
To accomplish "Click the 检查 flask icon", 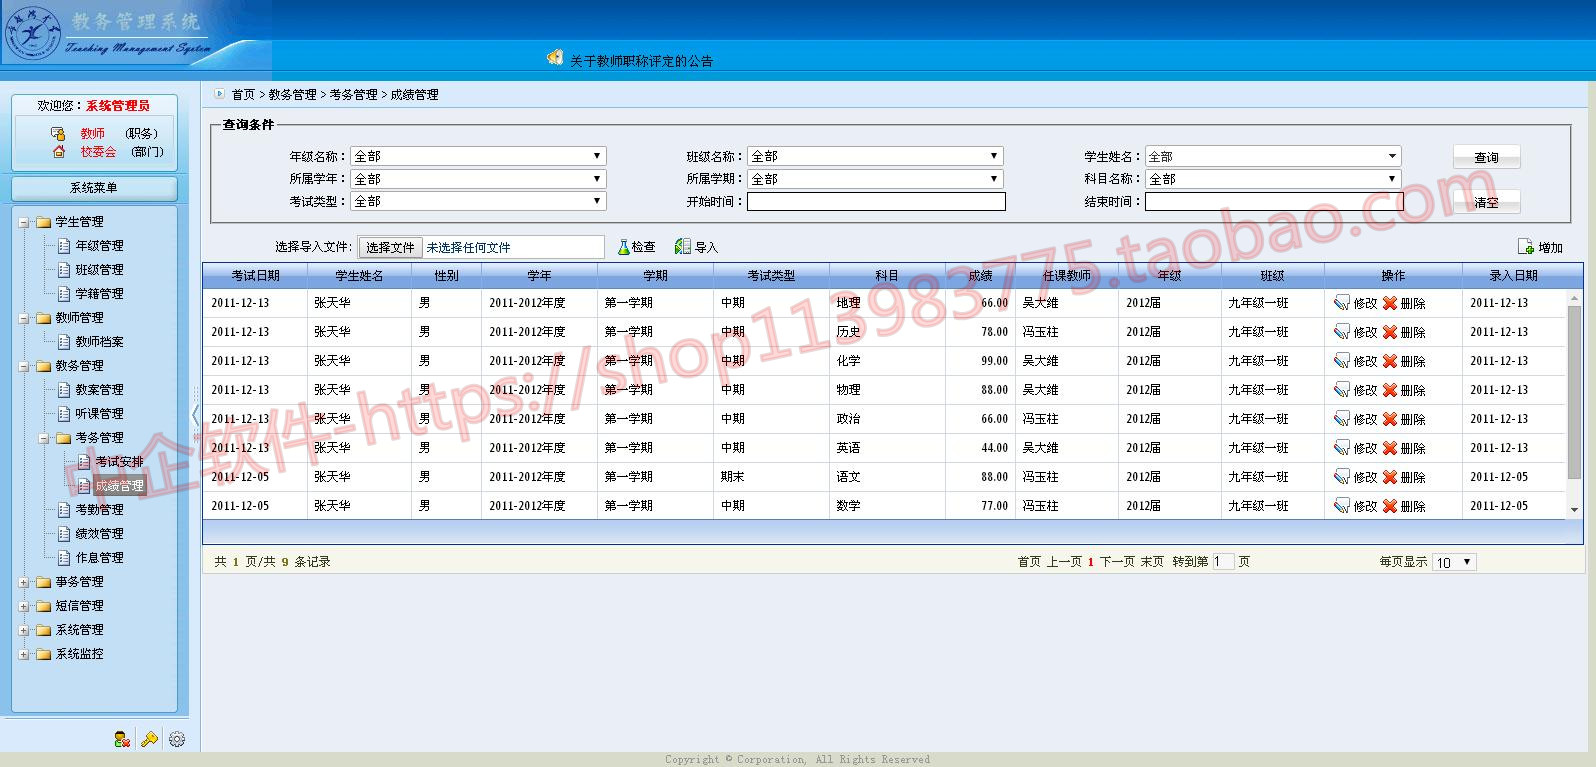I will pyautogui.click(x=623, y=247).
